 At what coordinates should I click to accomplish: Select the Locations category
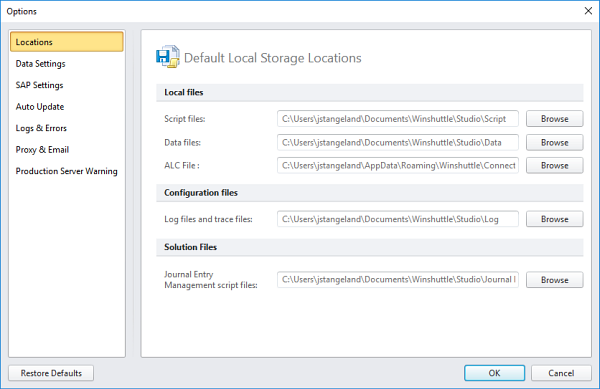[67, 42]
